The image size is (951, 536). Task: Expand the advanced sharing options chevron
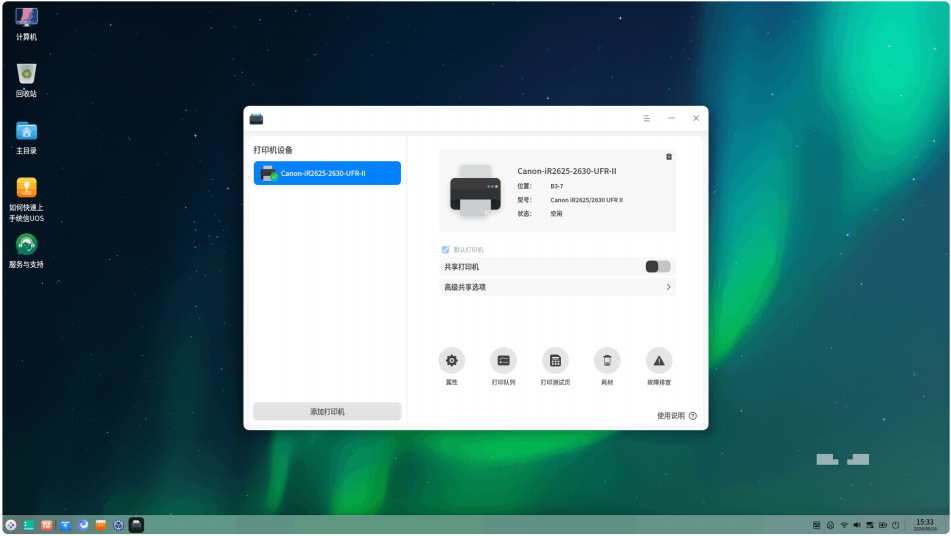[668, 287]
